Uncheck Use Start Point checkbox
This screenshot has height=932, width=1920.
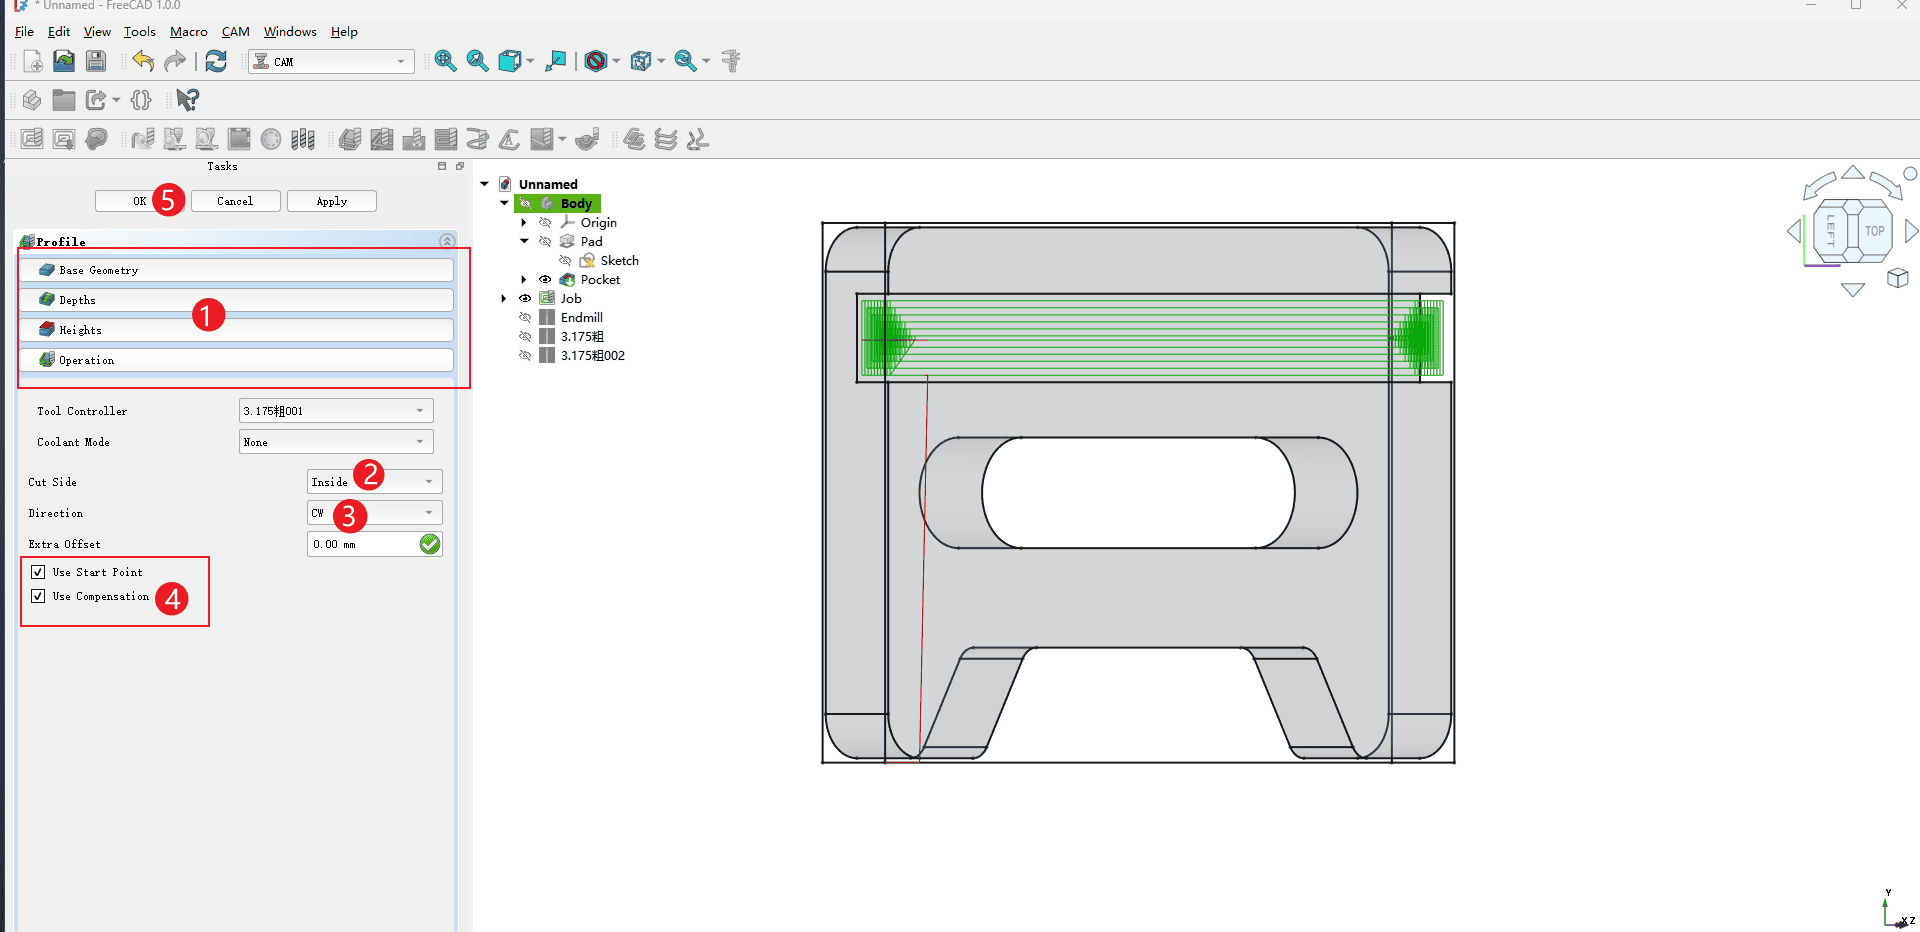[x=38, y=572]
